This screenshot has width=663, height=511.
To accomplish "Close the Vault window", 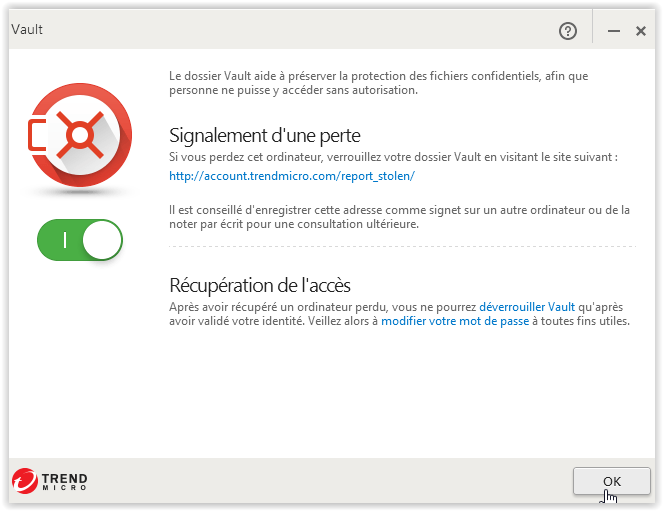I will [641, 31].
